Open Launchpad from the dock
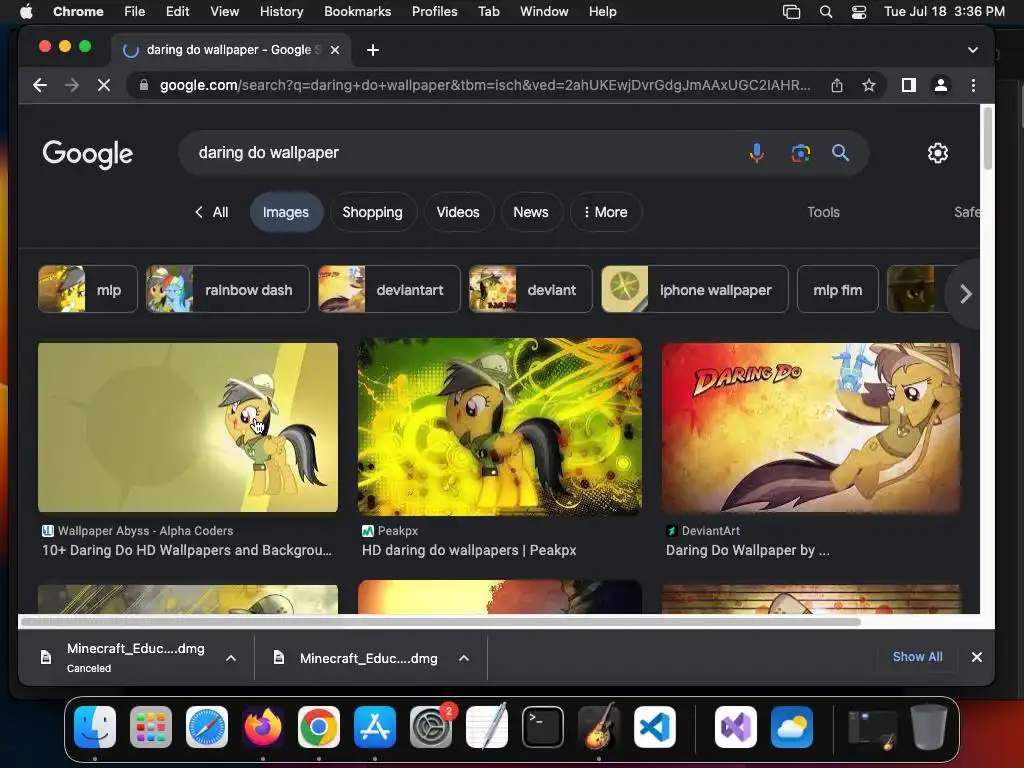1024x768 pixels. coord(151,727)
